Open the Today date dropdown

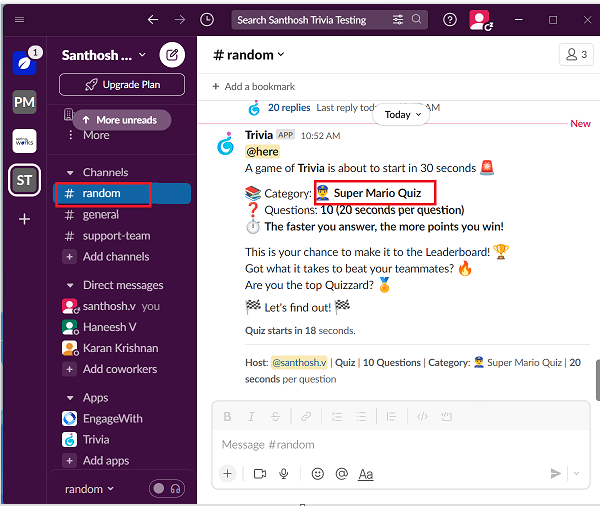(401, 114)
